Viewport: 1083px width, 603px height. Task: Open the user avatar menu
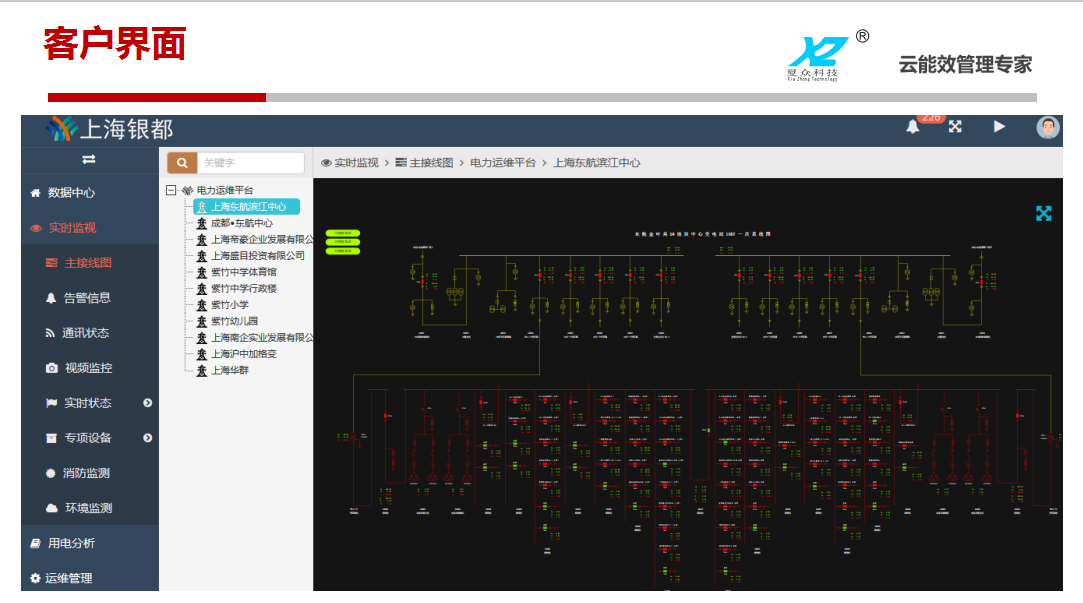click(x=1048, y=127)
